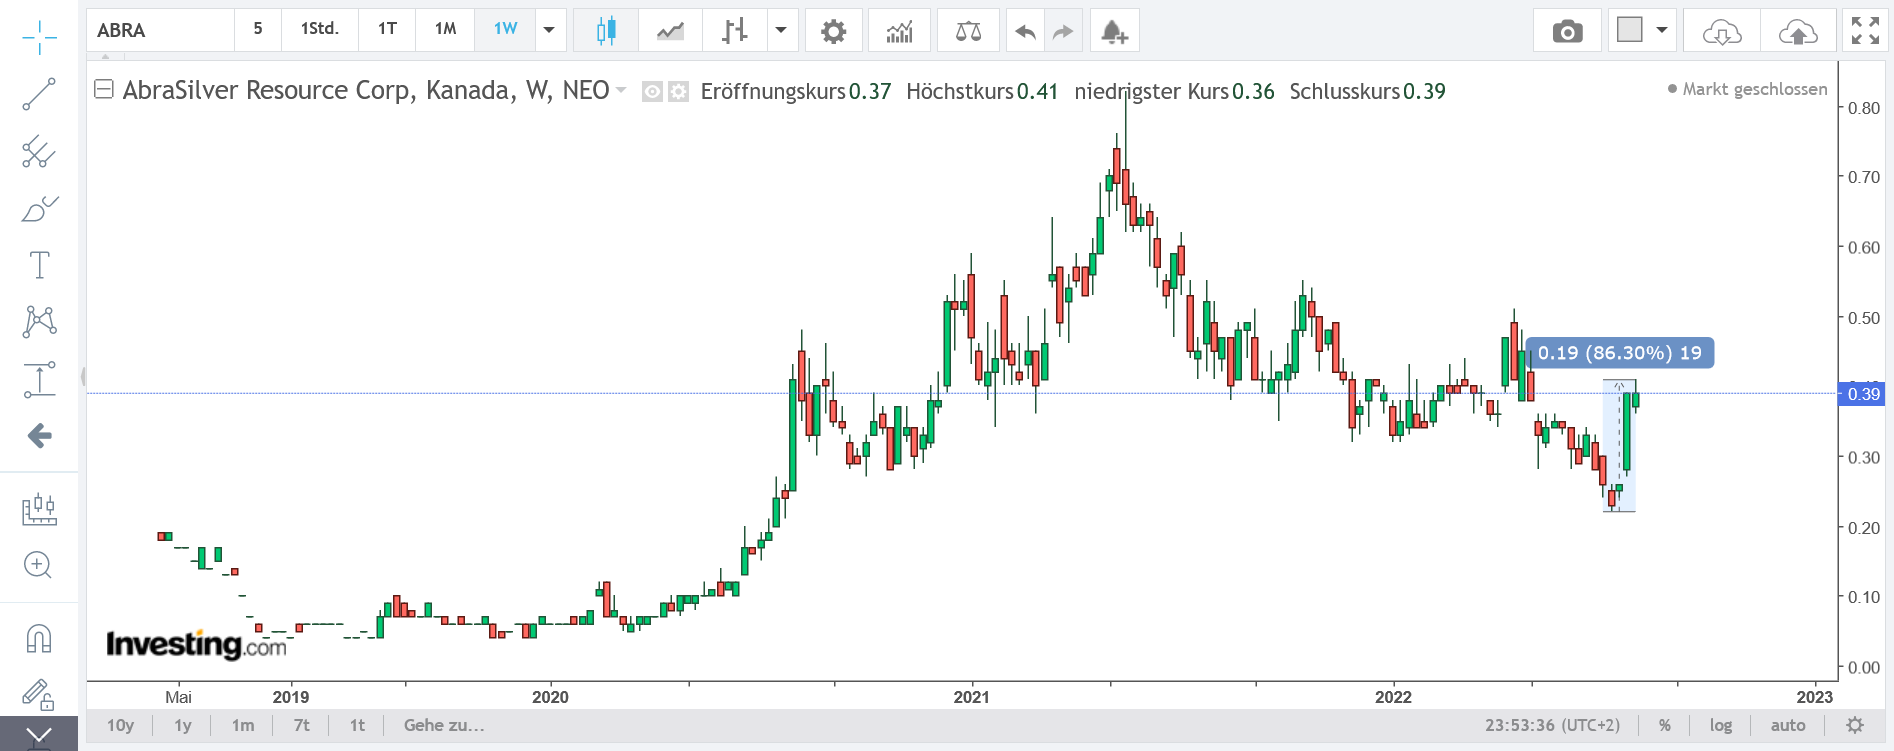Take a chart snapshot with camera

[1567, 31]
